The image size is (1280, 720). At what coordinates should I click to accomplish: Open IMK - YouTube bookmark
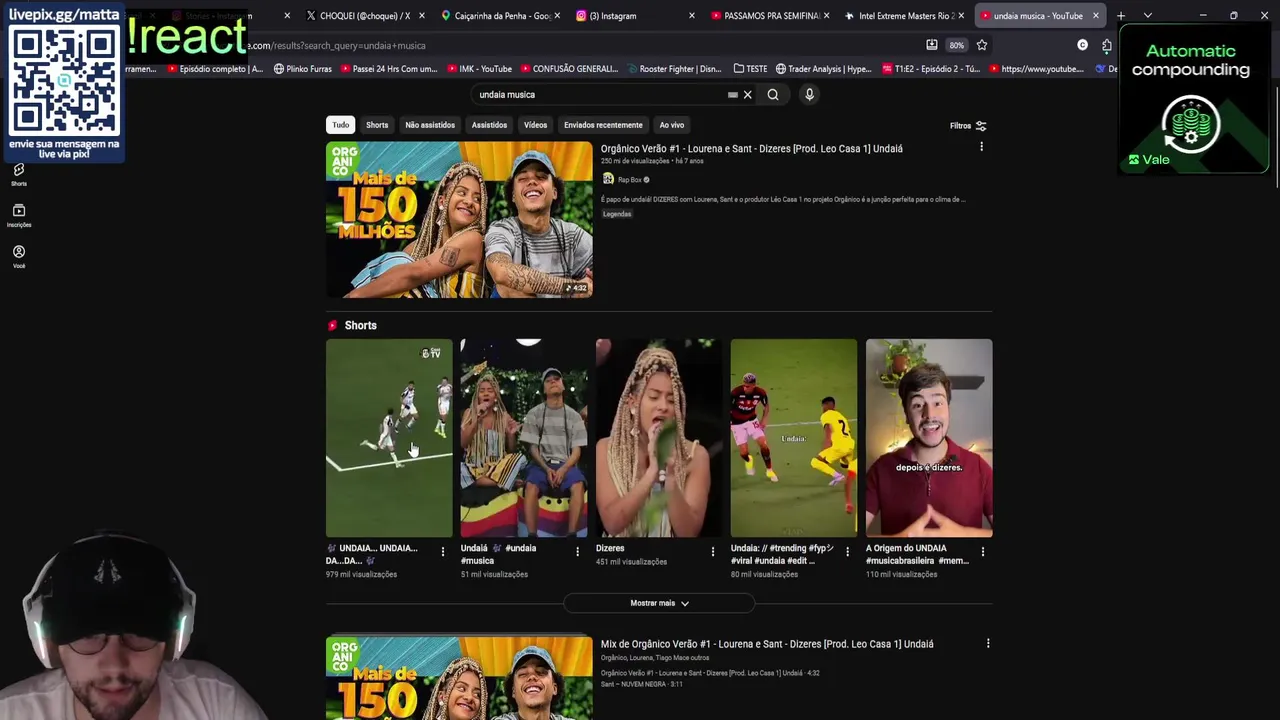pos(479,69)
